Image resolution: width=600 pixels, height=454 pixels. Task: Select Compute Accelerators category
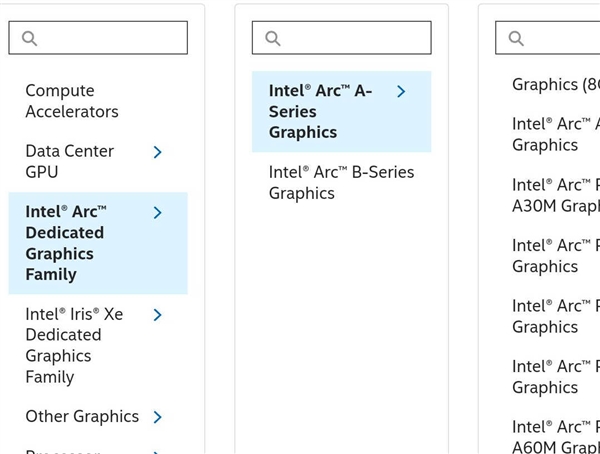[72, 101]
